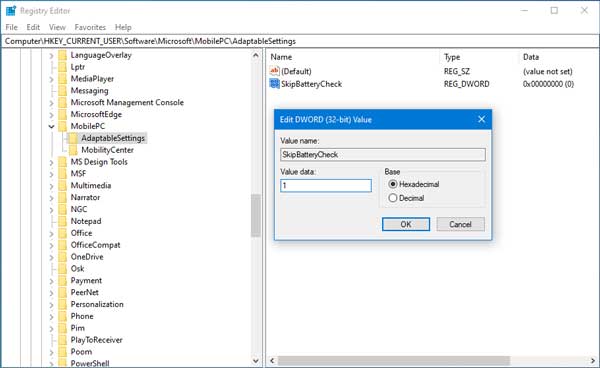
Task: Open the Edit menu
Action: point(33,27)
